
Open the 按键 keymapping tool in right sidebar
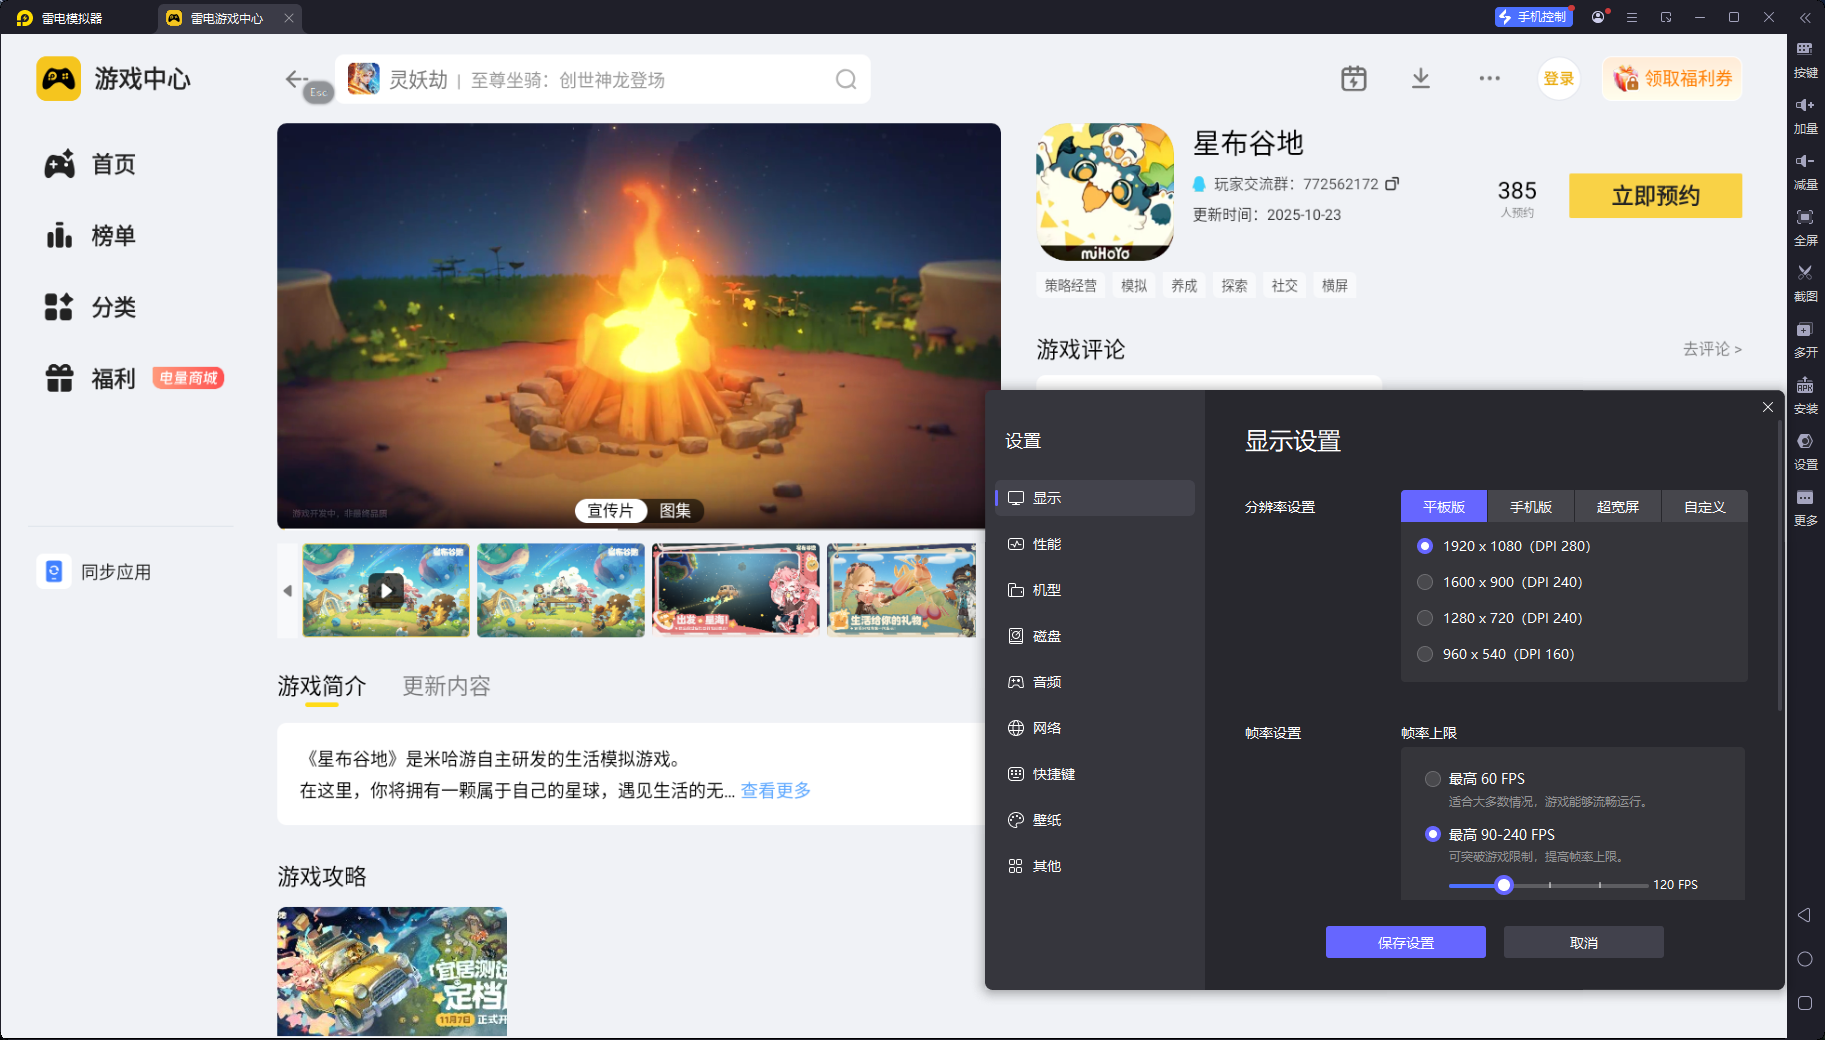(1805, 60)
